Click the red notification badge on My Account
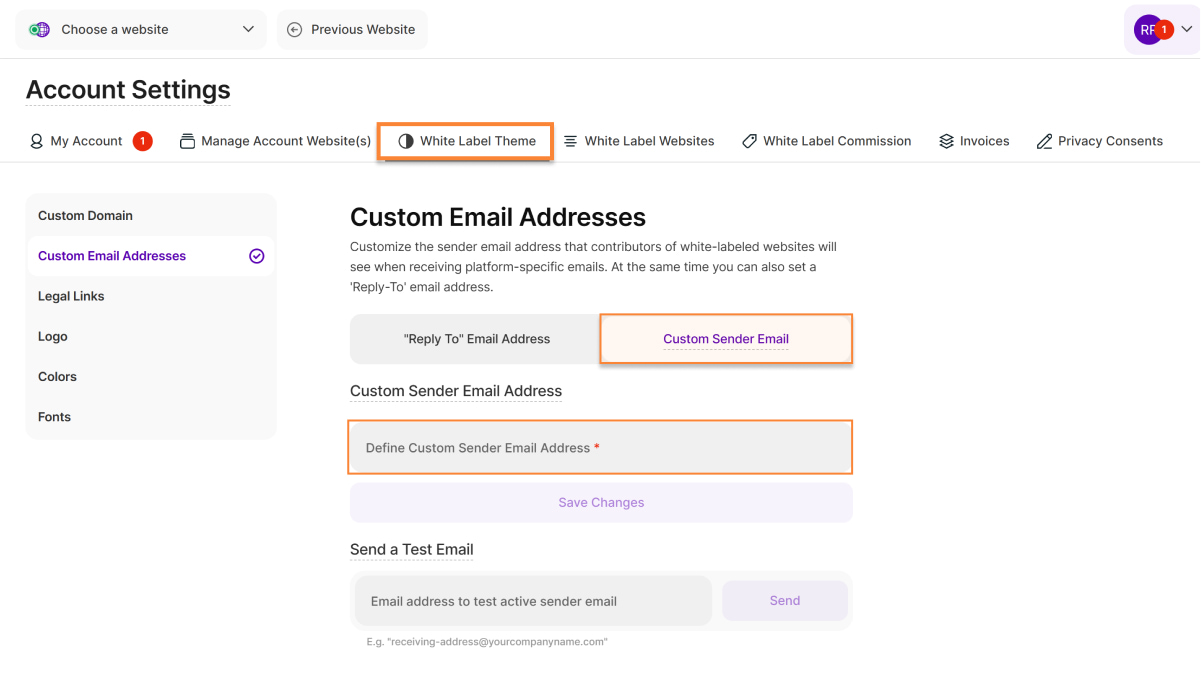 tap(142, 141)
